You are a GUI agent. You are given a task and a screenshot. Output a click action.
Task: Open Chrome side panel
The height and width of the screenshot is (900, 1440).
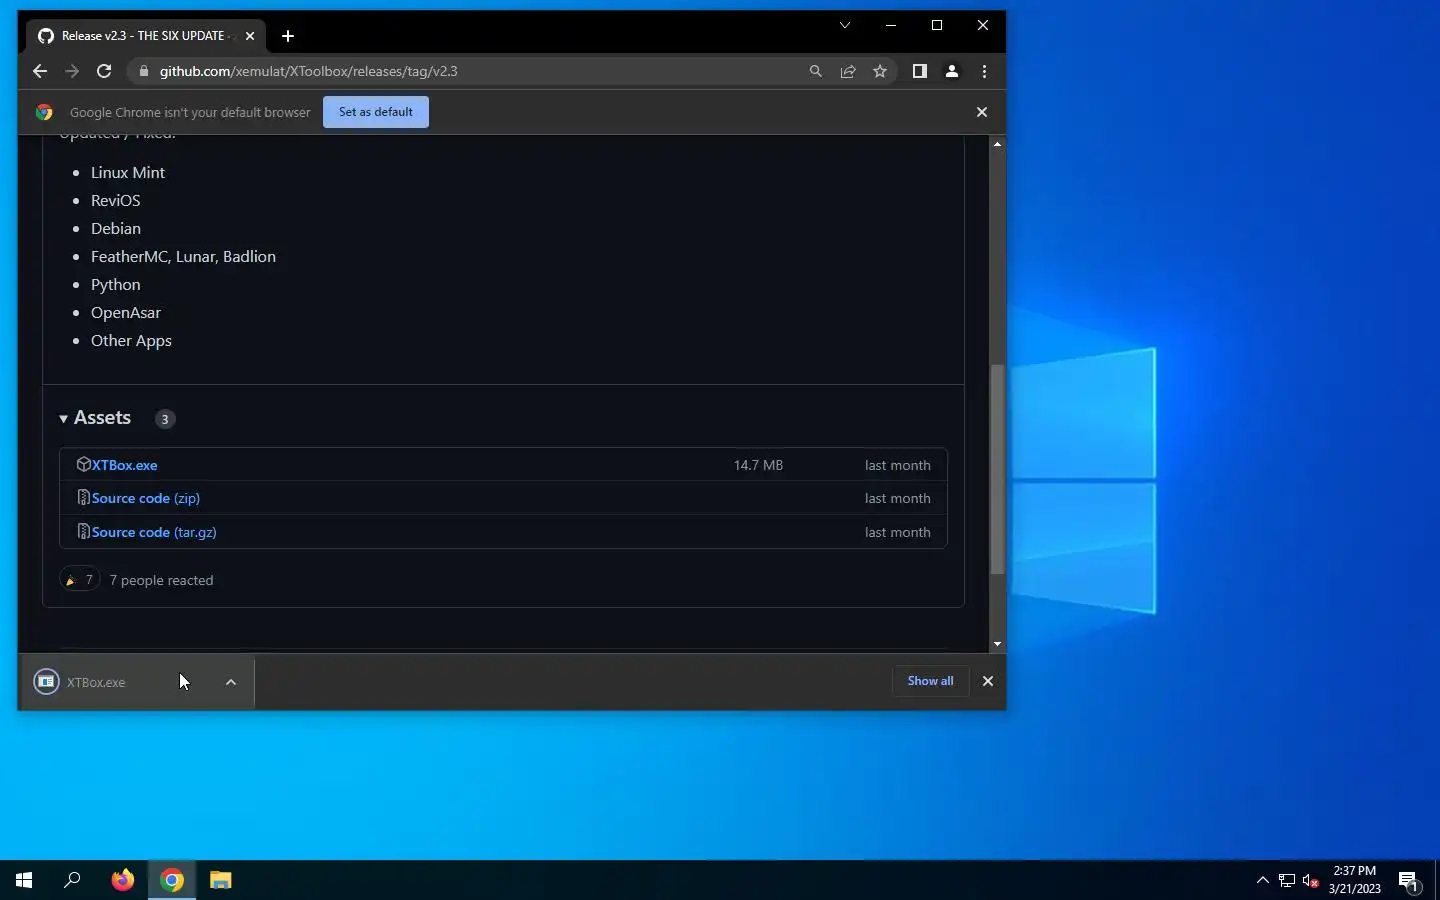tap(920, 71)
